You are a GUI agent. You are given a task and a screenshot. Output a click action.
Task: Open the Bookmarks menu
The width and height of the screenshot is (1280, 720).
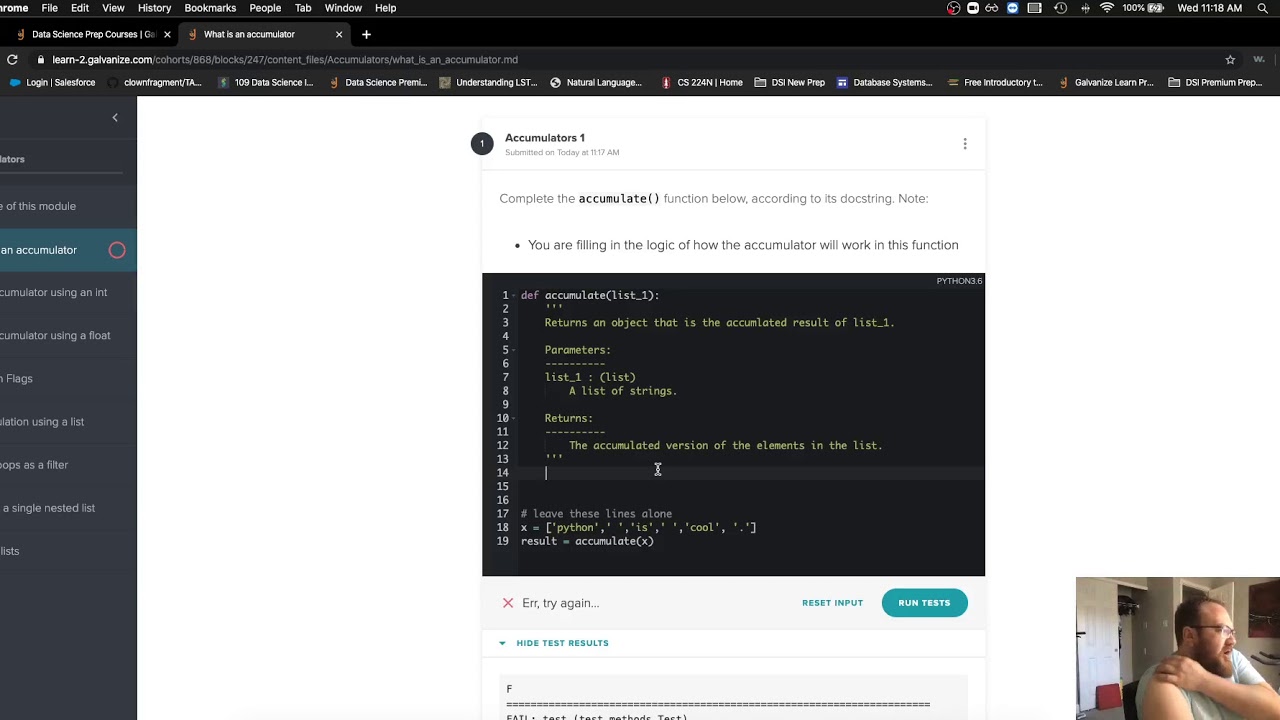coord(210,8)
